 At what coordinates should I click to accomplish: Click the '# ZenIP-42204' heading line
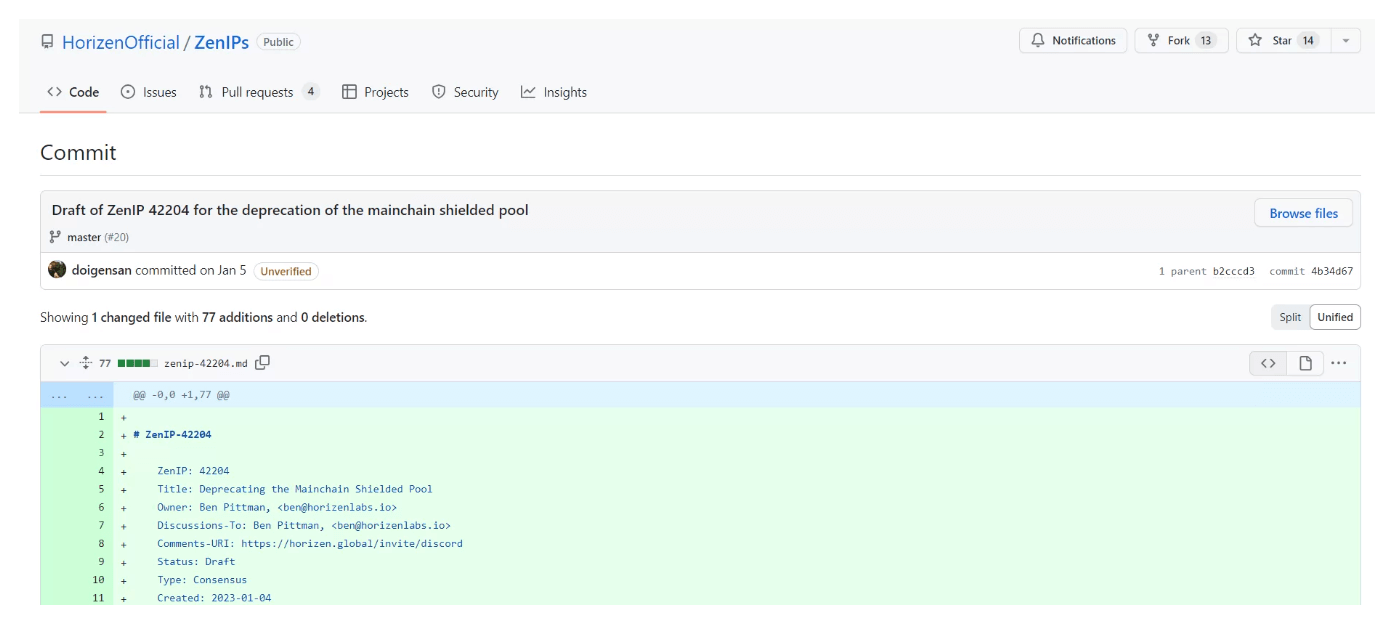(x=172, y=435)
